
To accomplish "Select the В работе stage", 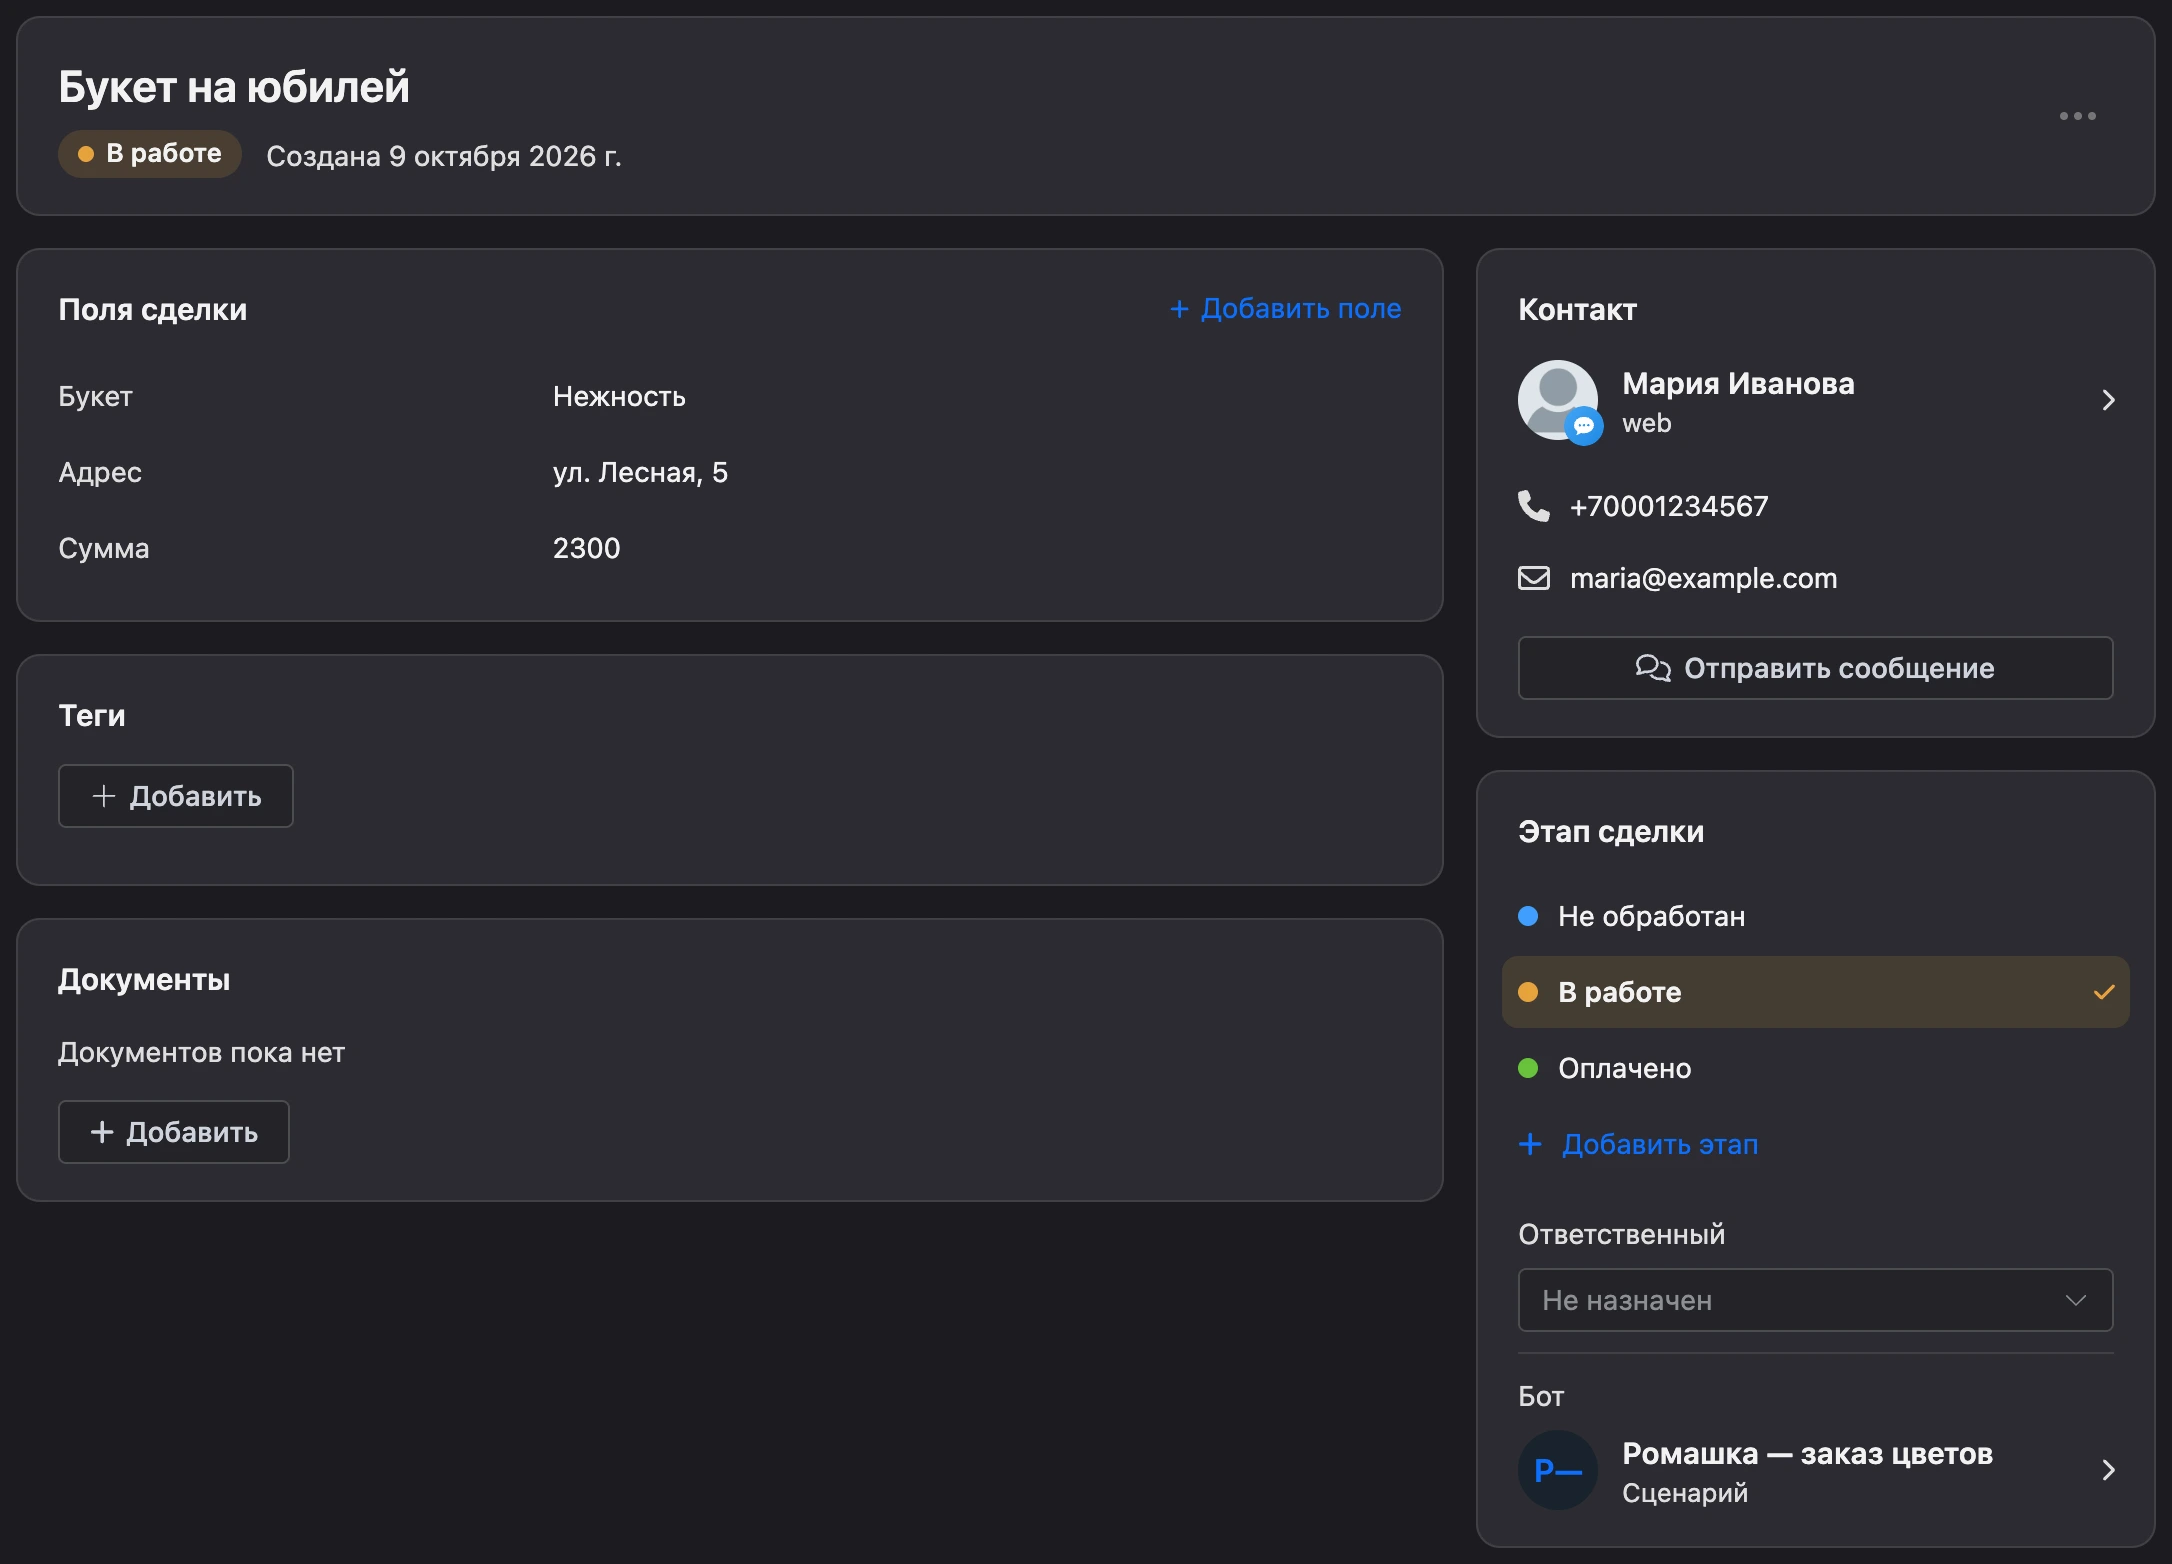I will pos(1815,992).
